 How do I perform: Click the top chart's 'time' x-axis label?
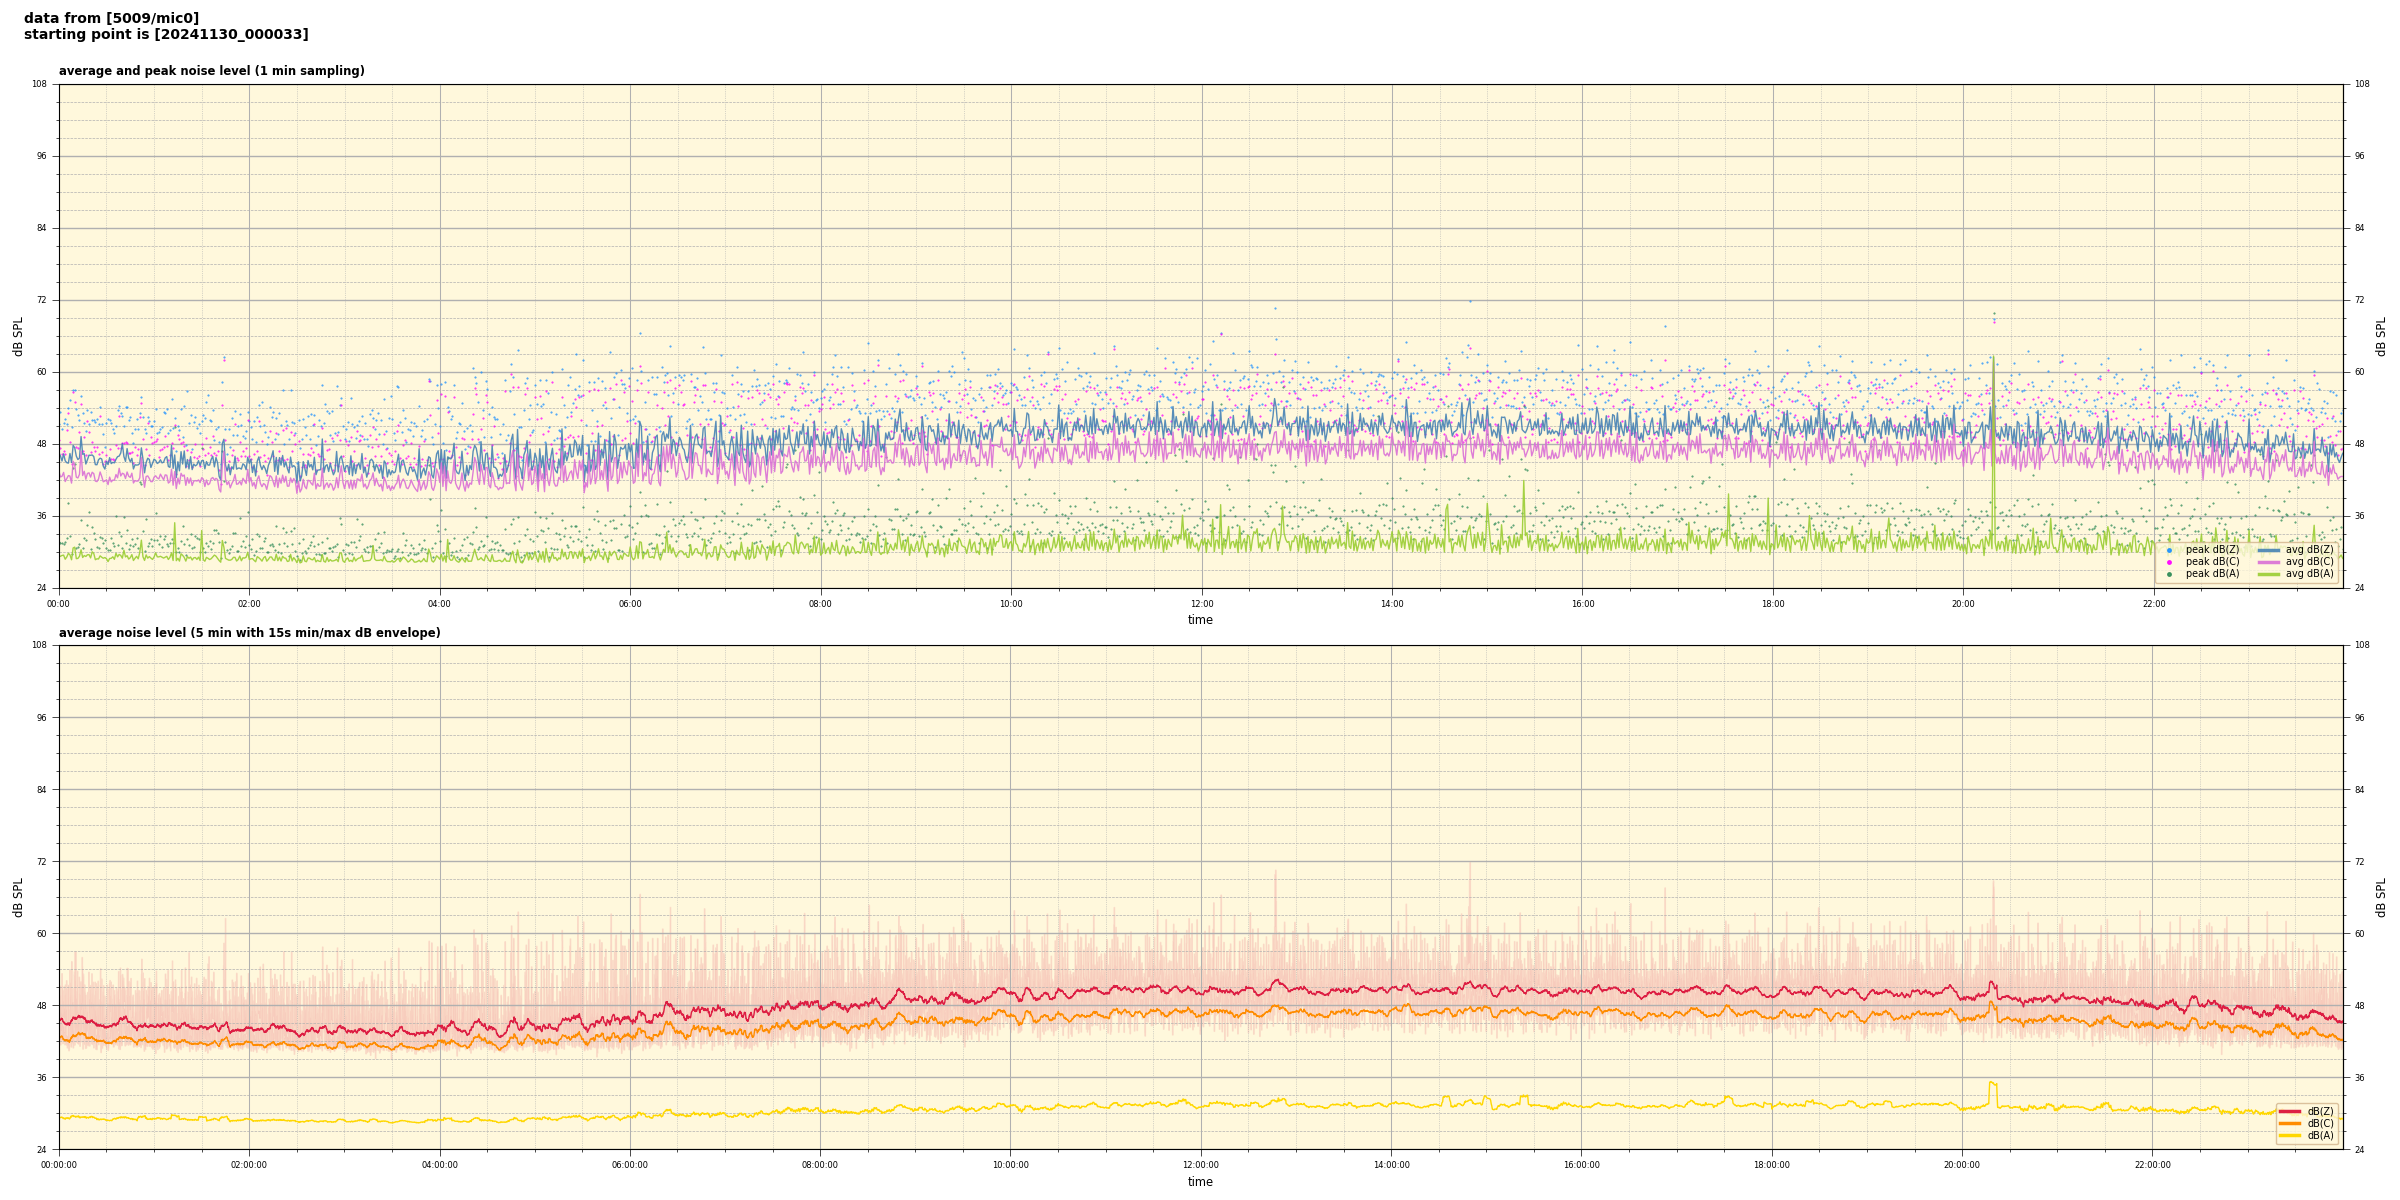[x=1200, y=620]
